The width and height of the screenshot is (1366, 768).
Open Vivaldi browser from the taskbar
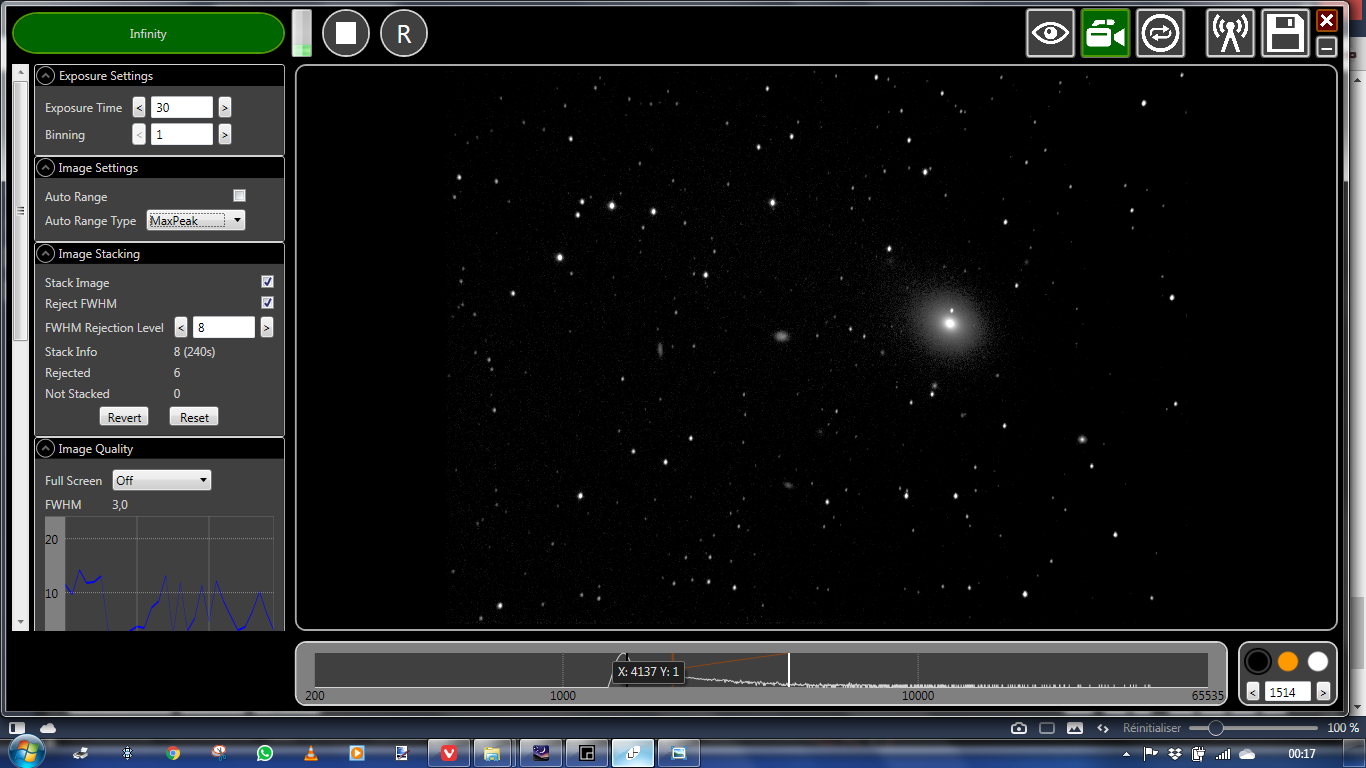[x=450, y=753]
